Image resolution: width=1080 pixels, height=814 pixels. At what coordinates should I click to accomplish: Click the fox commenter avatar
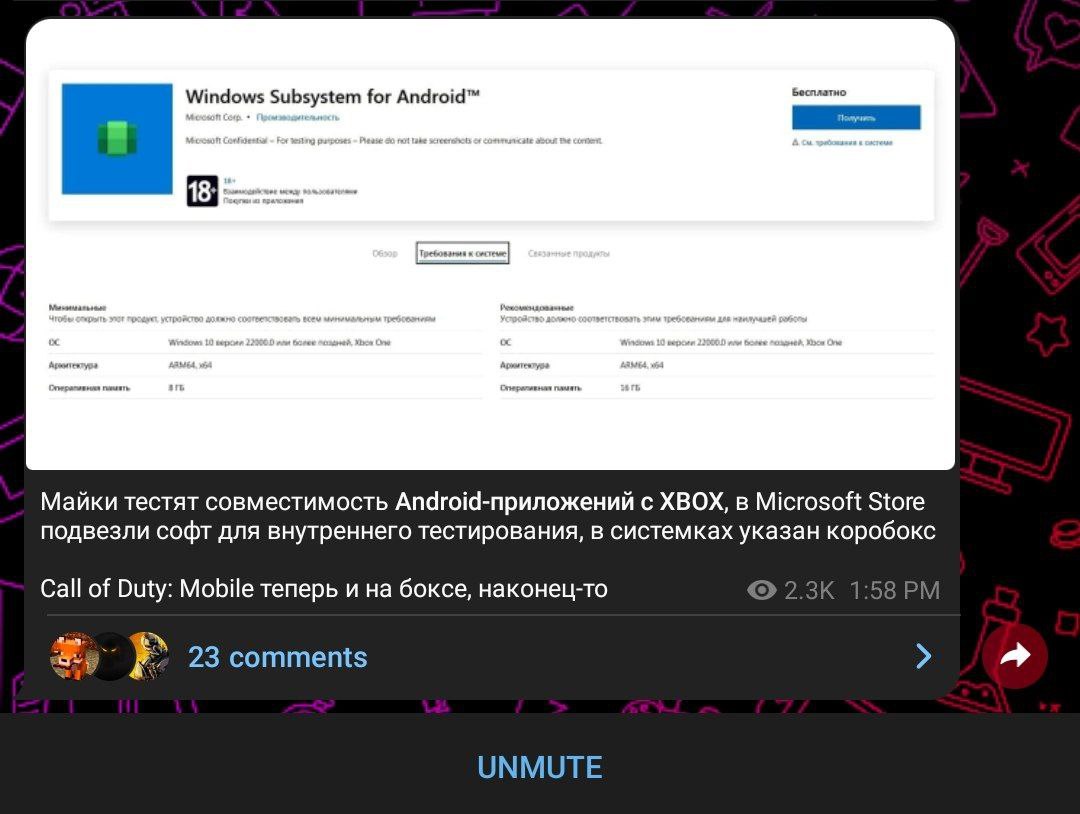tap(73, 656)
